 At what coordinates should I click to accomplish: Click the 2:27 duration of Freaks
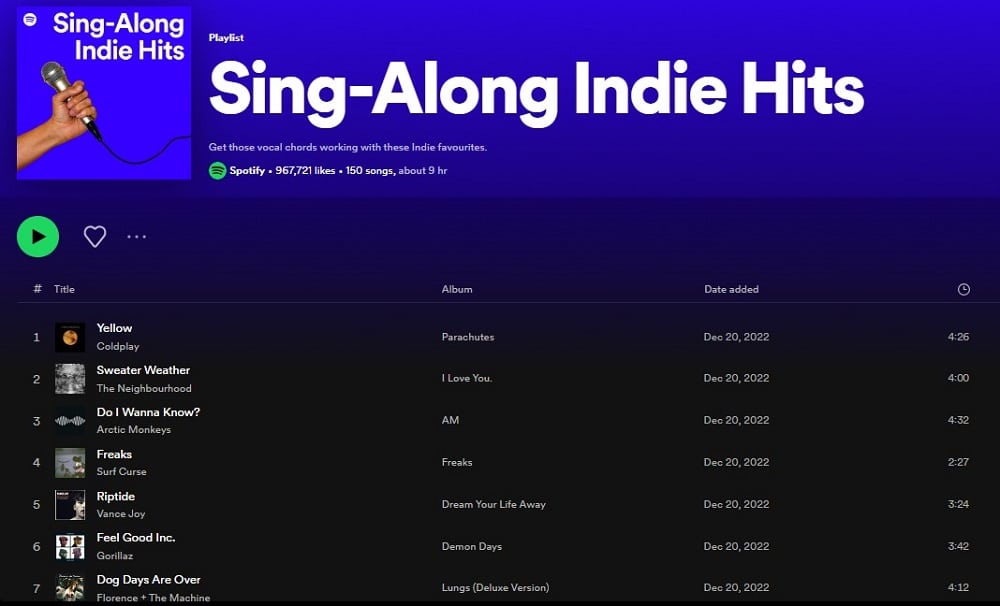(959, 462)
